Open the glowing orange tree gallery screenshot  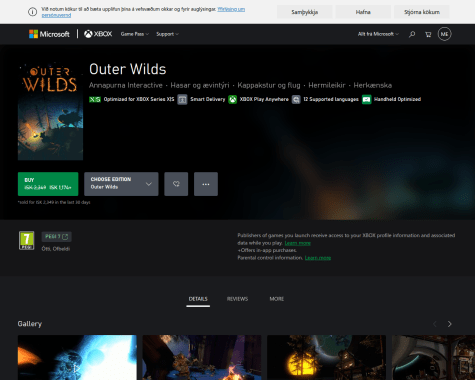coord(327,357)
